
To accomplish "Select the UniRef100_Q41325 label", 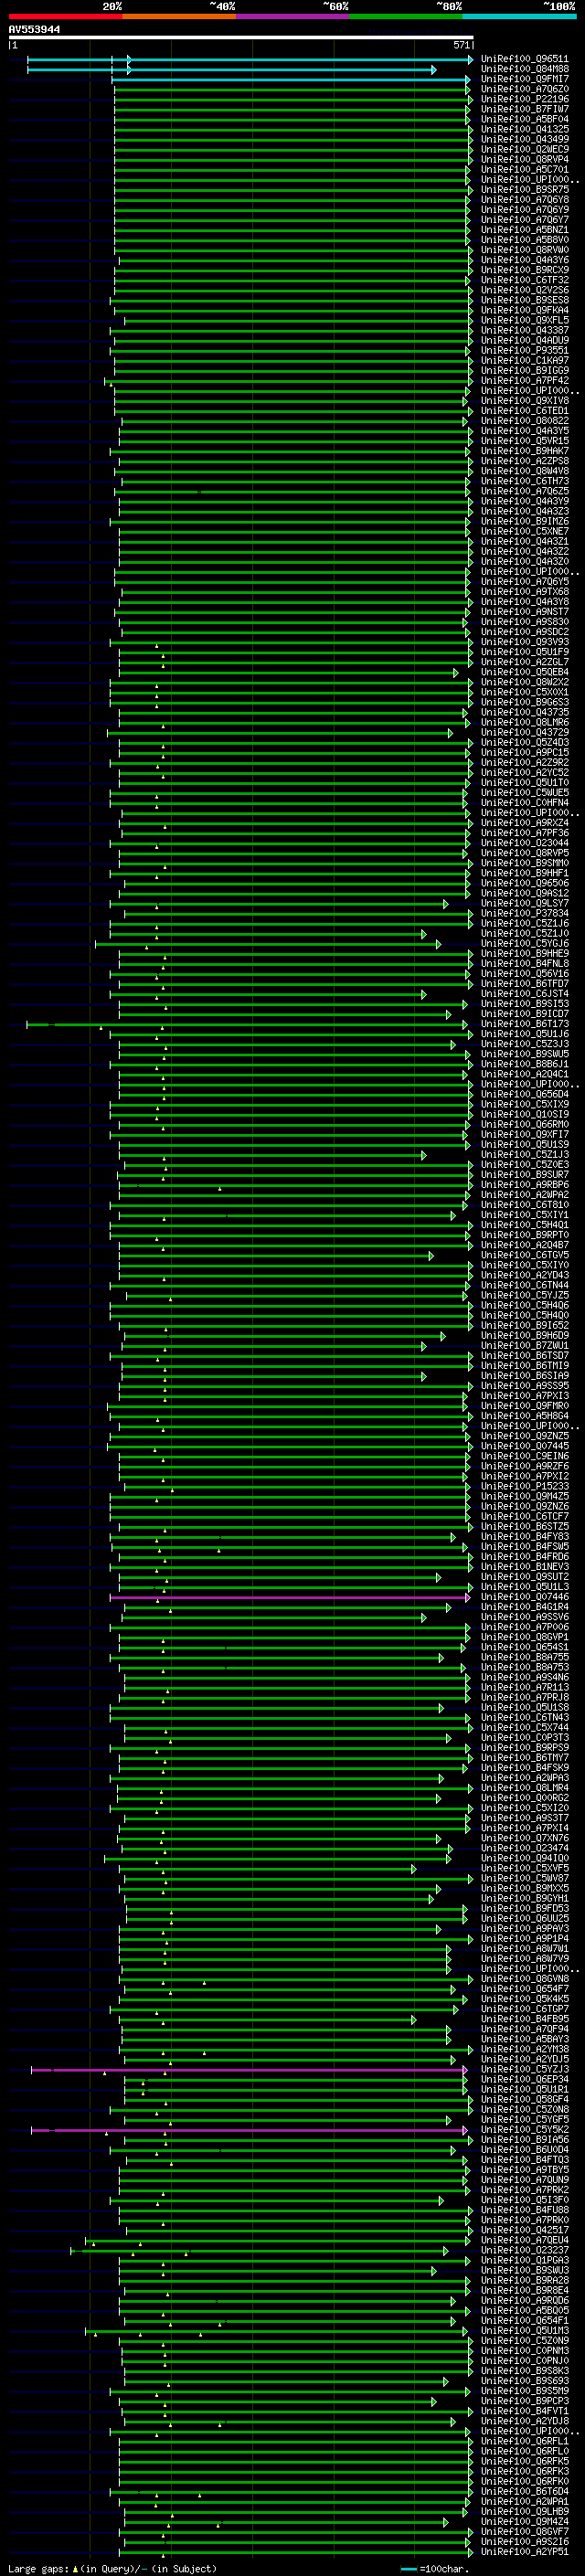I will 524,129.
